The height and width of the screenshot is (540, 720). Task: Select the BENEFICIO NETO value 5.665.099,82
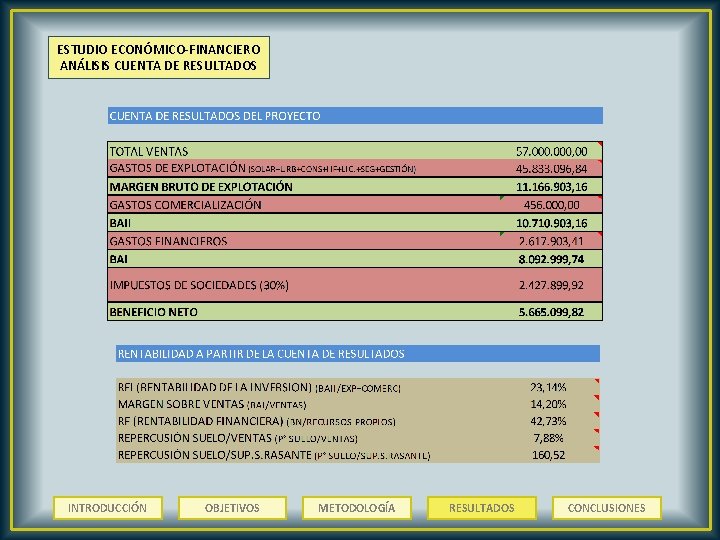(551, 312)
